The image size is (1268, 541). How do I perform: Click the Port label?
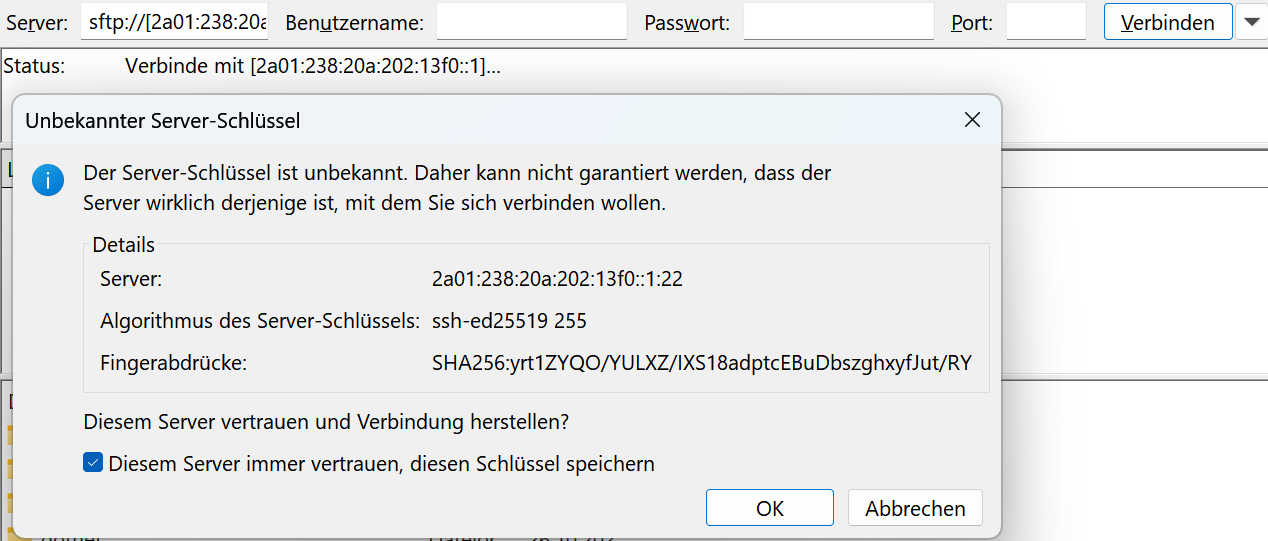972,22
